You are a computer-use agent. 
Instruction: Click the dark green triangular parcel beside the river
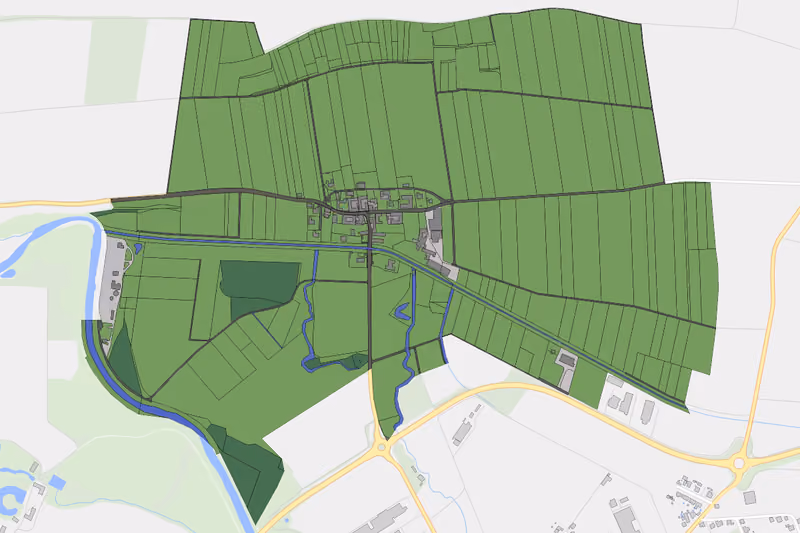click(x=124, y=360)
